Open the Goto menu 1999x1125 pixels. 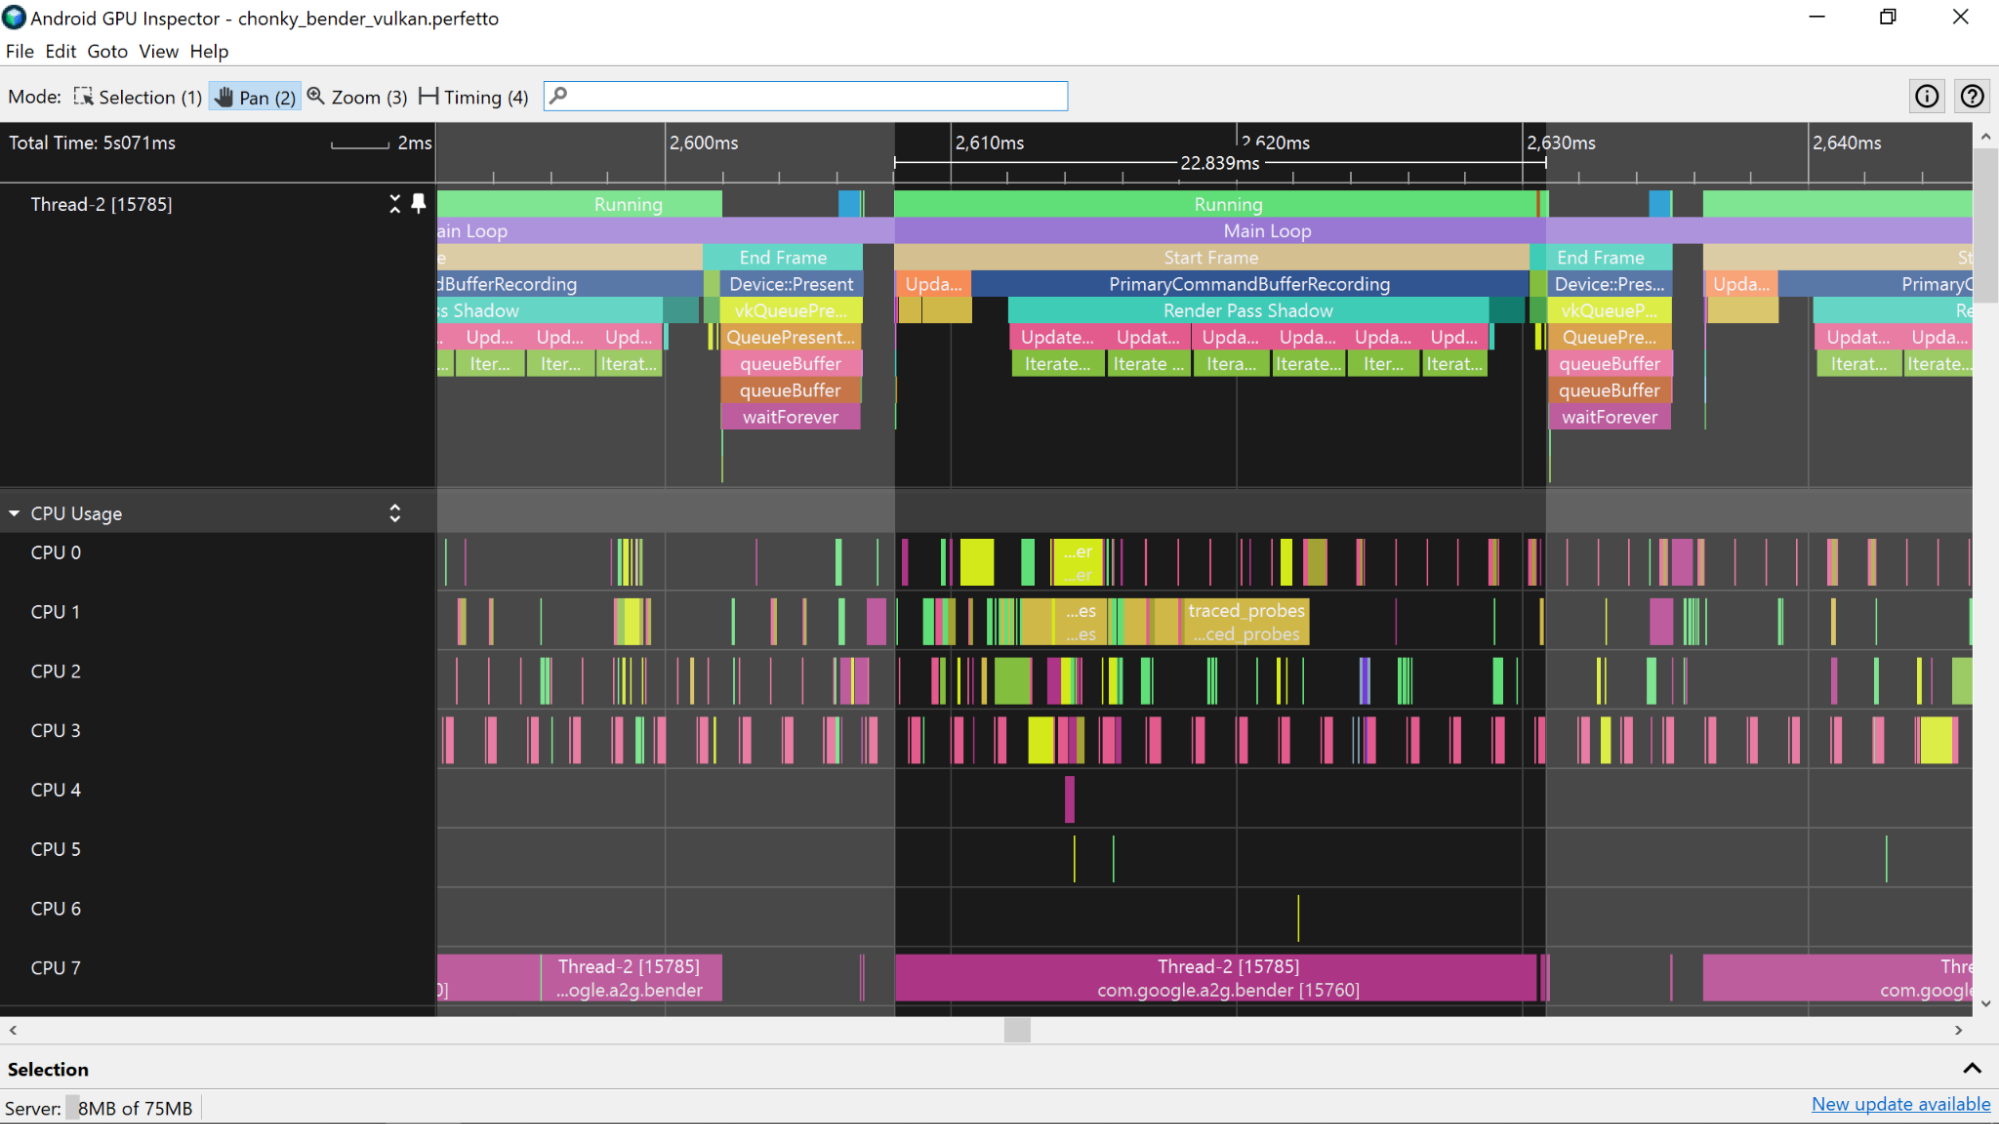[107, 51]
